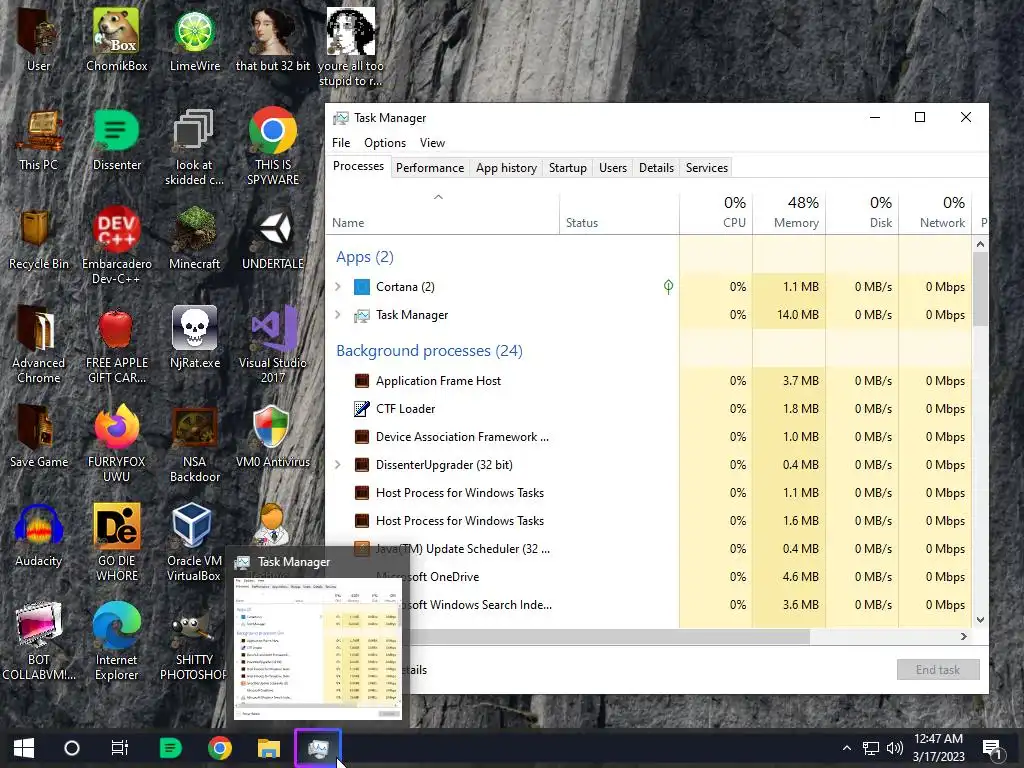The height and width of the screenshot is (768, 1024).
Task: Click the Chrome icon on the taskbar
Action: pos(220,748)
